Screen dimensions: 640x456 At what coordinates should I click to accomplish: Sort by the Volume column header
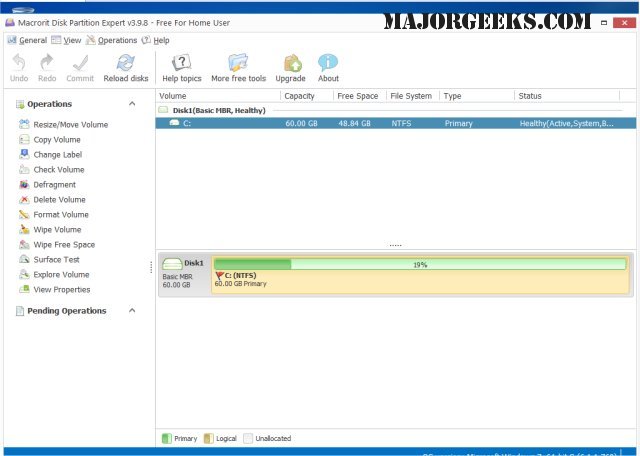click(x=218, y=96)
